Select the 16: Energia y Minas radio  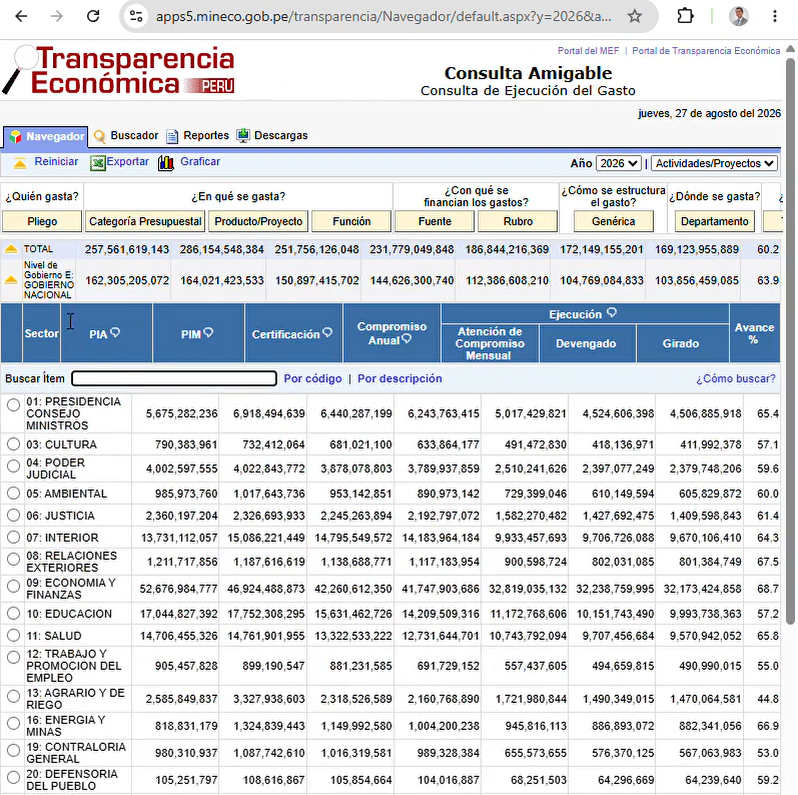tap(14, 723)
